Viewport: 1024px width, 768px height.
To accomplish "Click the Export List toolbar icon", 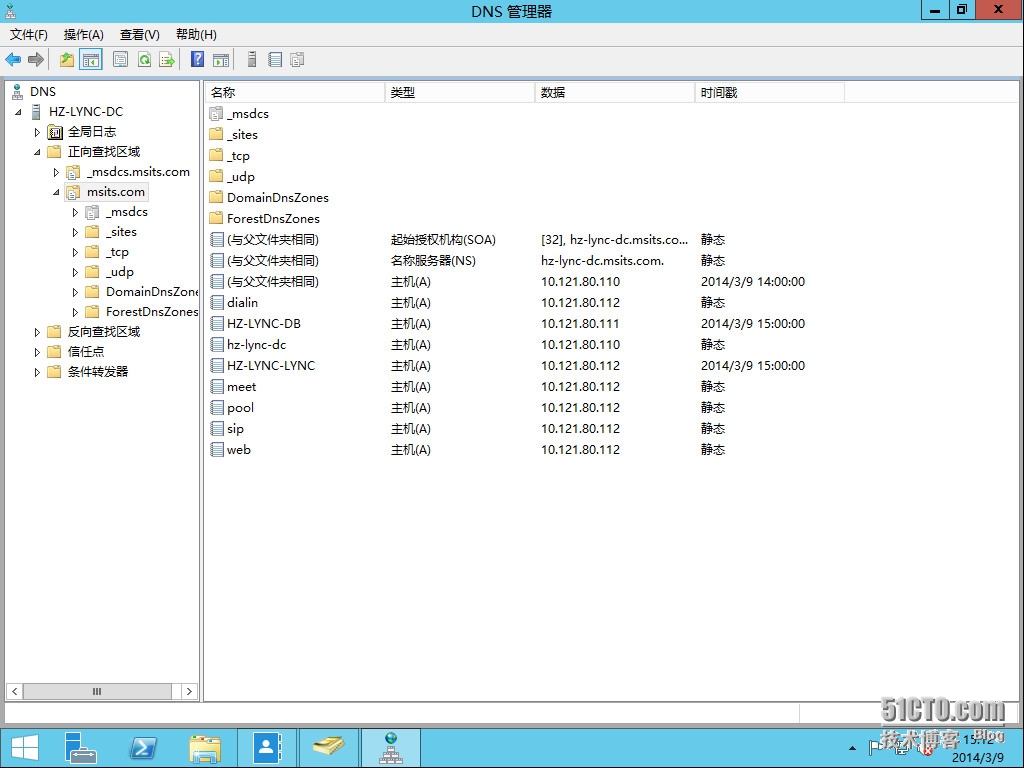I will click(x=167, y=60).
